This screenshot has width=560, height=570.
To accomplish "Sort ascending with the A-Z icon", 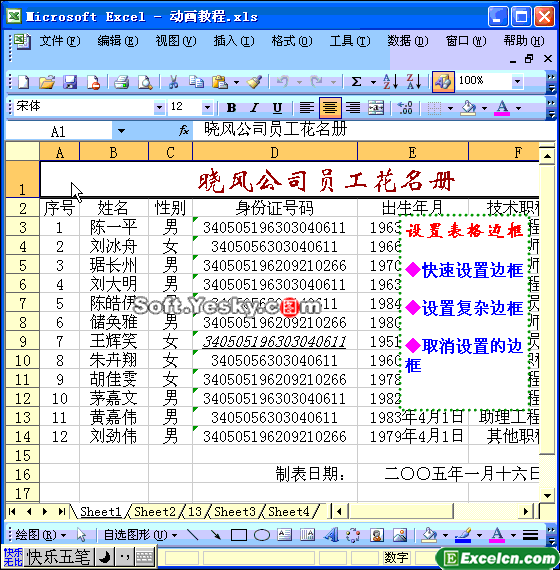I will click(390, 82).
